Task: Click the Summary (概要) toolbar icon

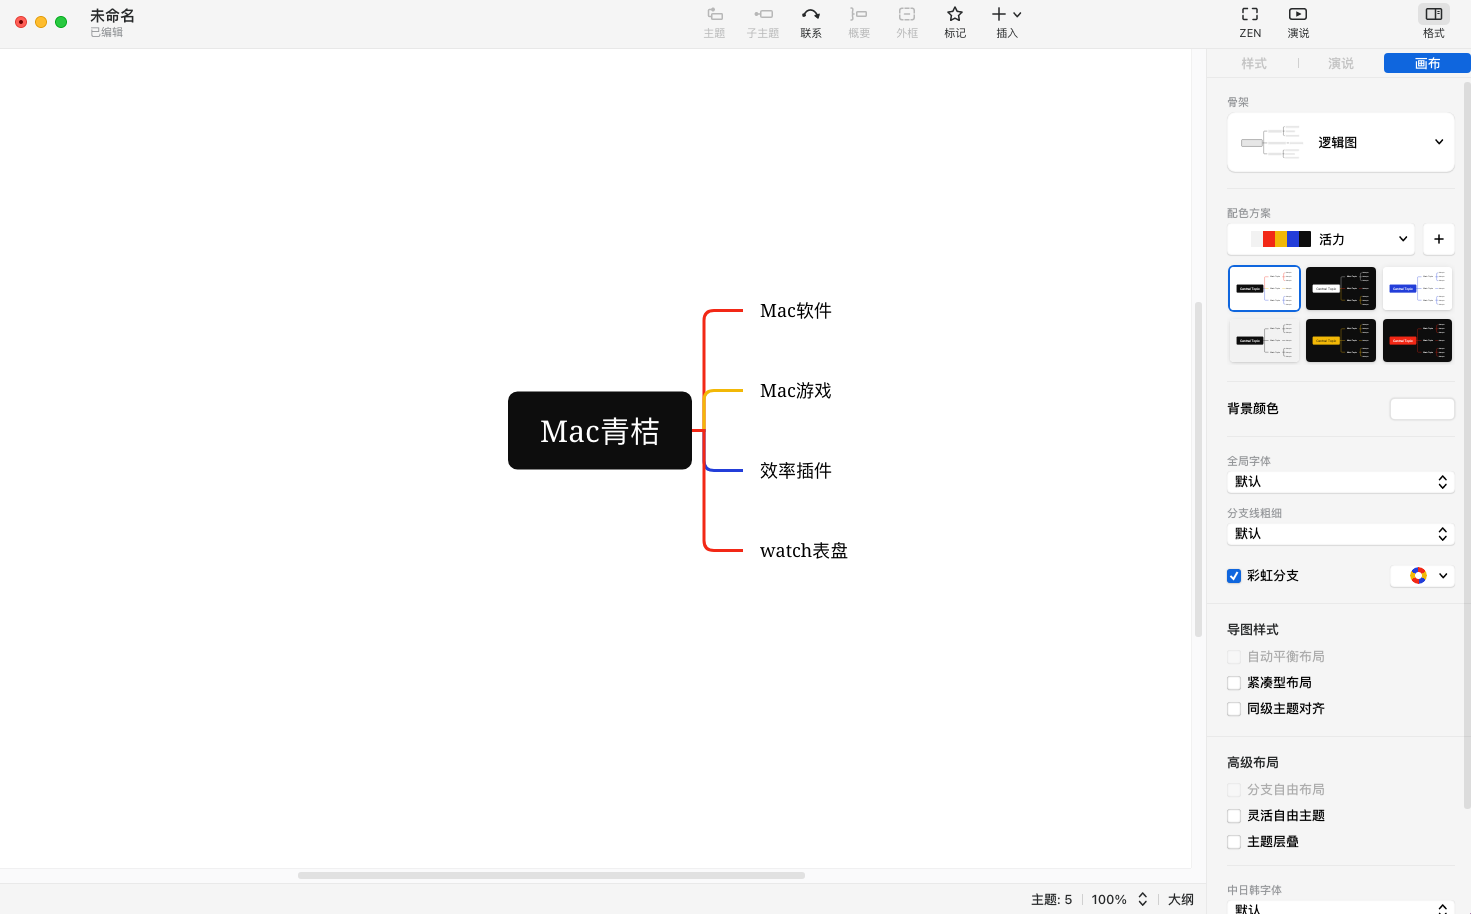Action: click(x=859, y=15)
